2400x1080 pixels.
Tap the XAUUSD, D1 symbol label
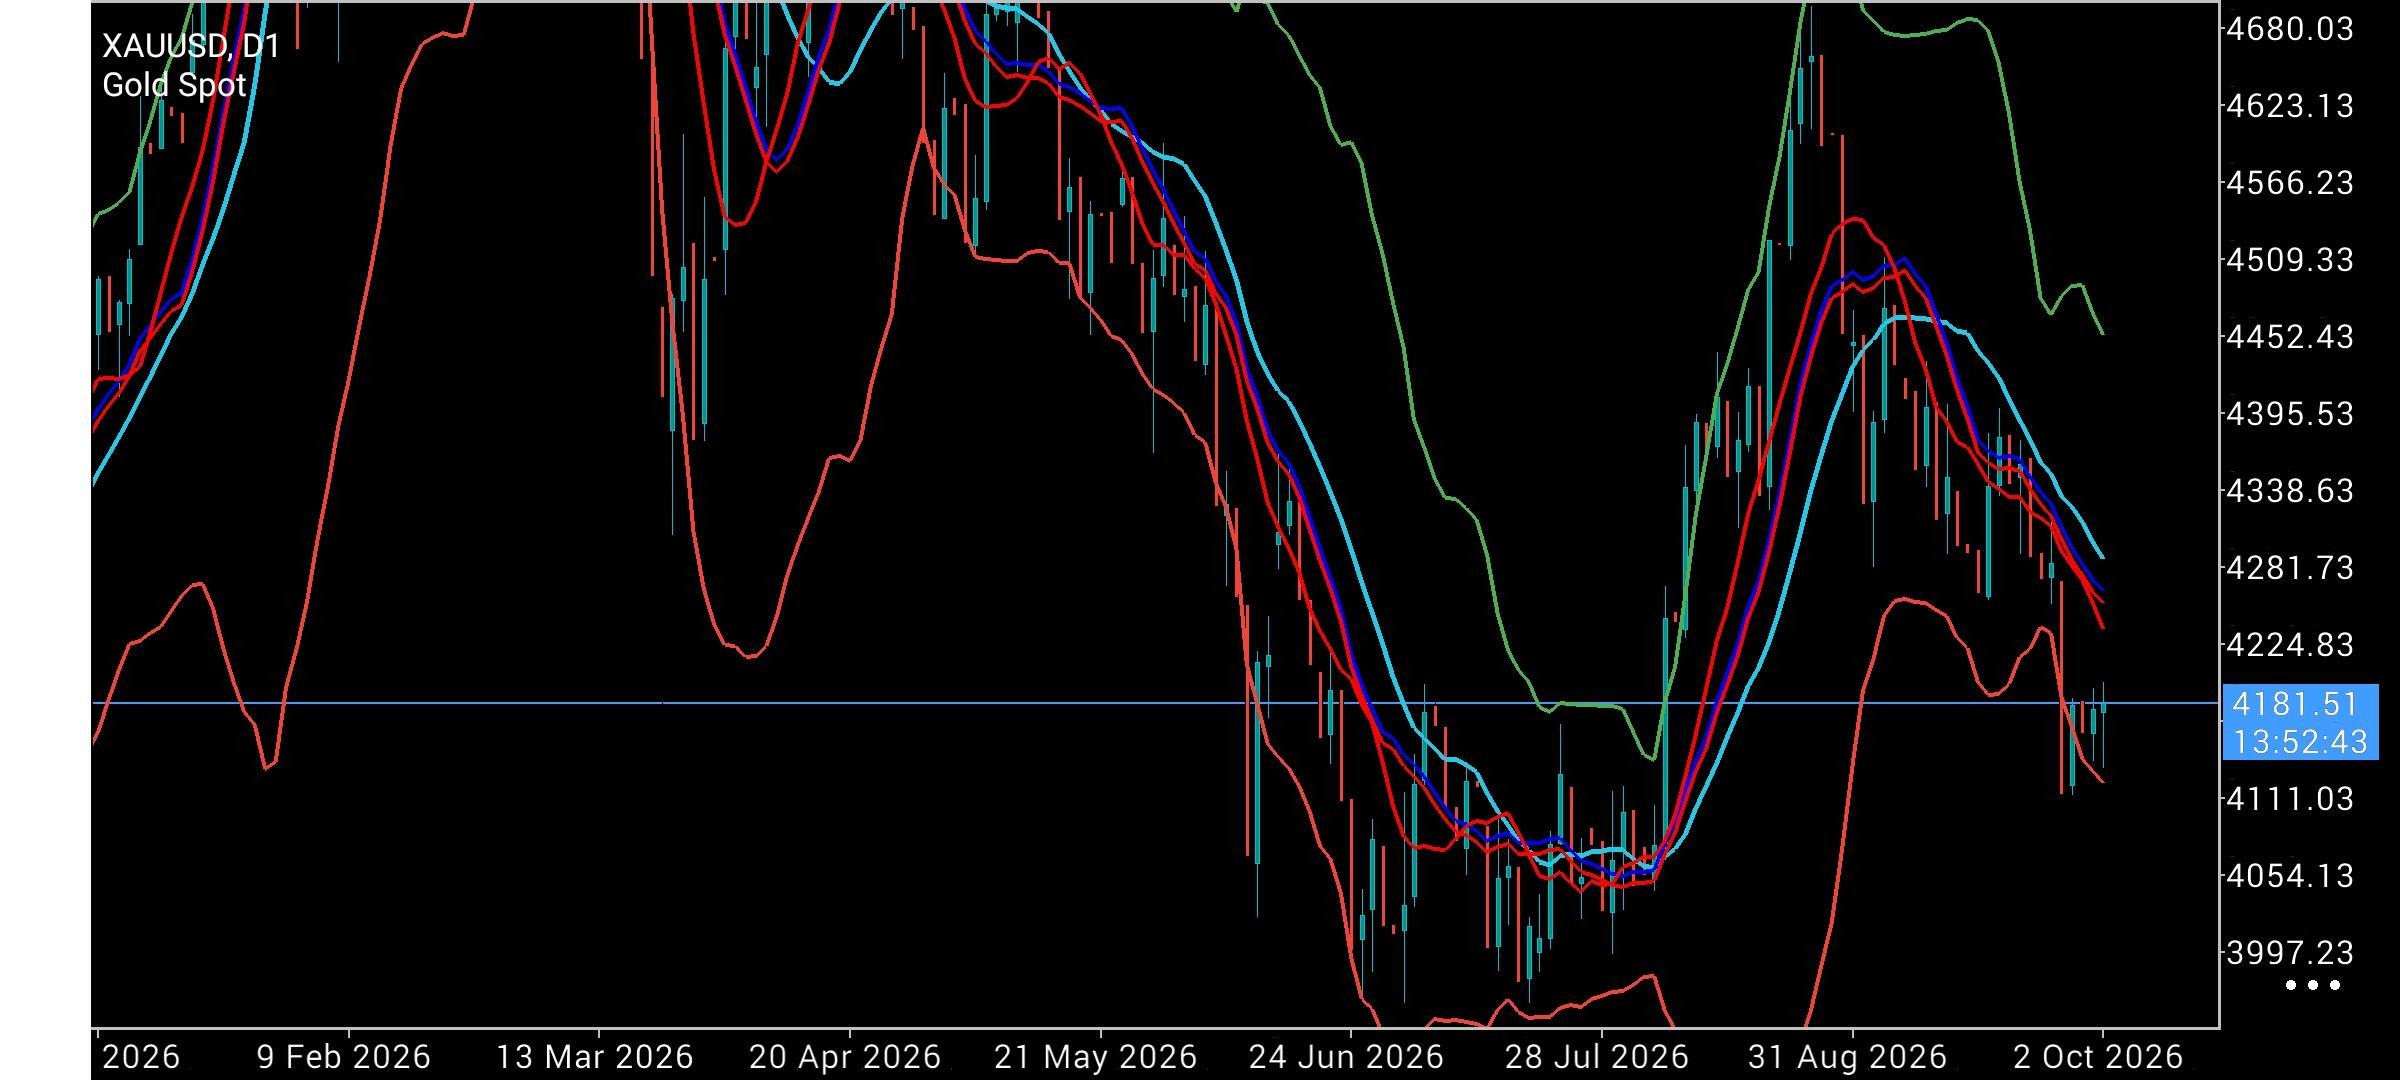[191, 46]
